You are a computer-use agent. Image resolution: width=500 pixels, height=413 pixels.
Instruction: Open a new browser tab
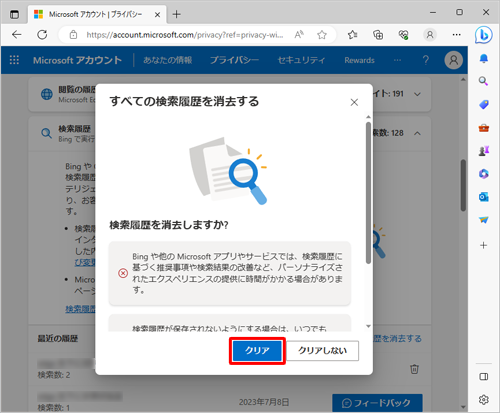pos(176,14)
